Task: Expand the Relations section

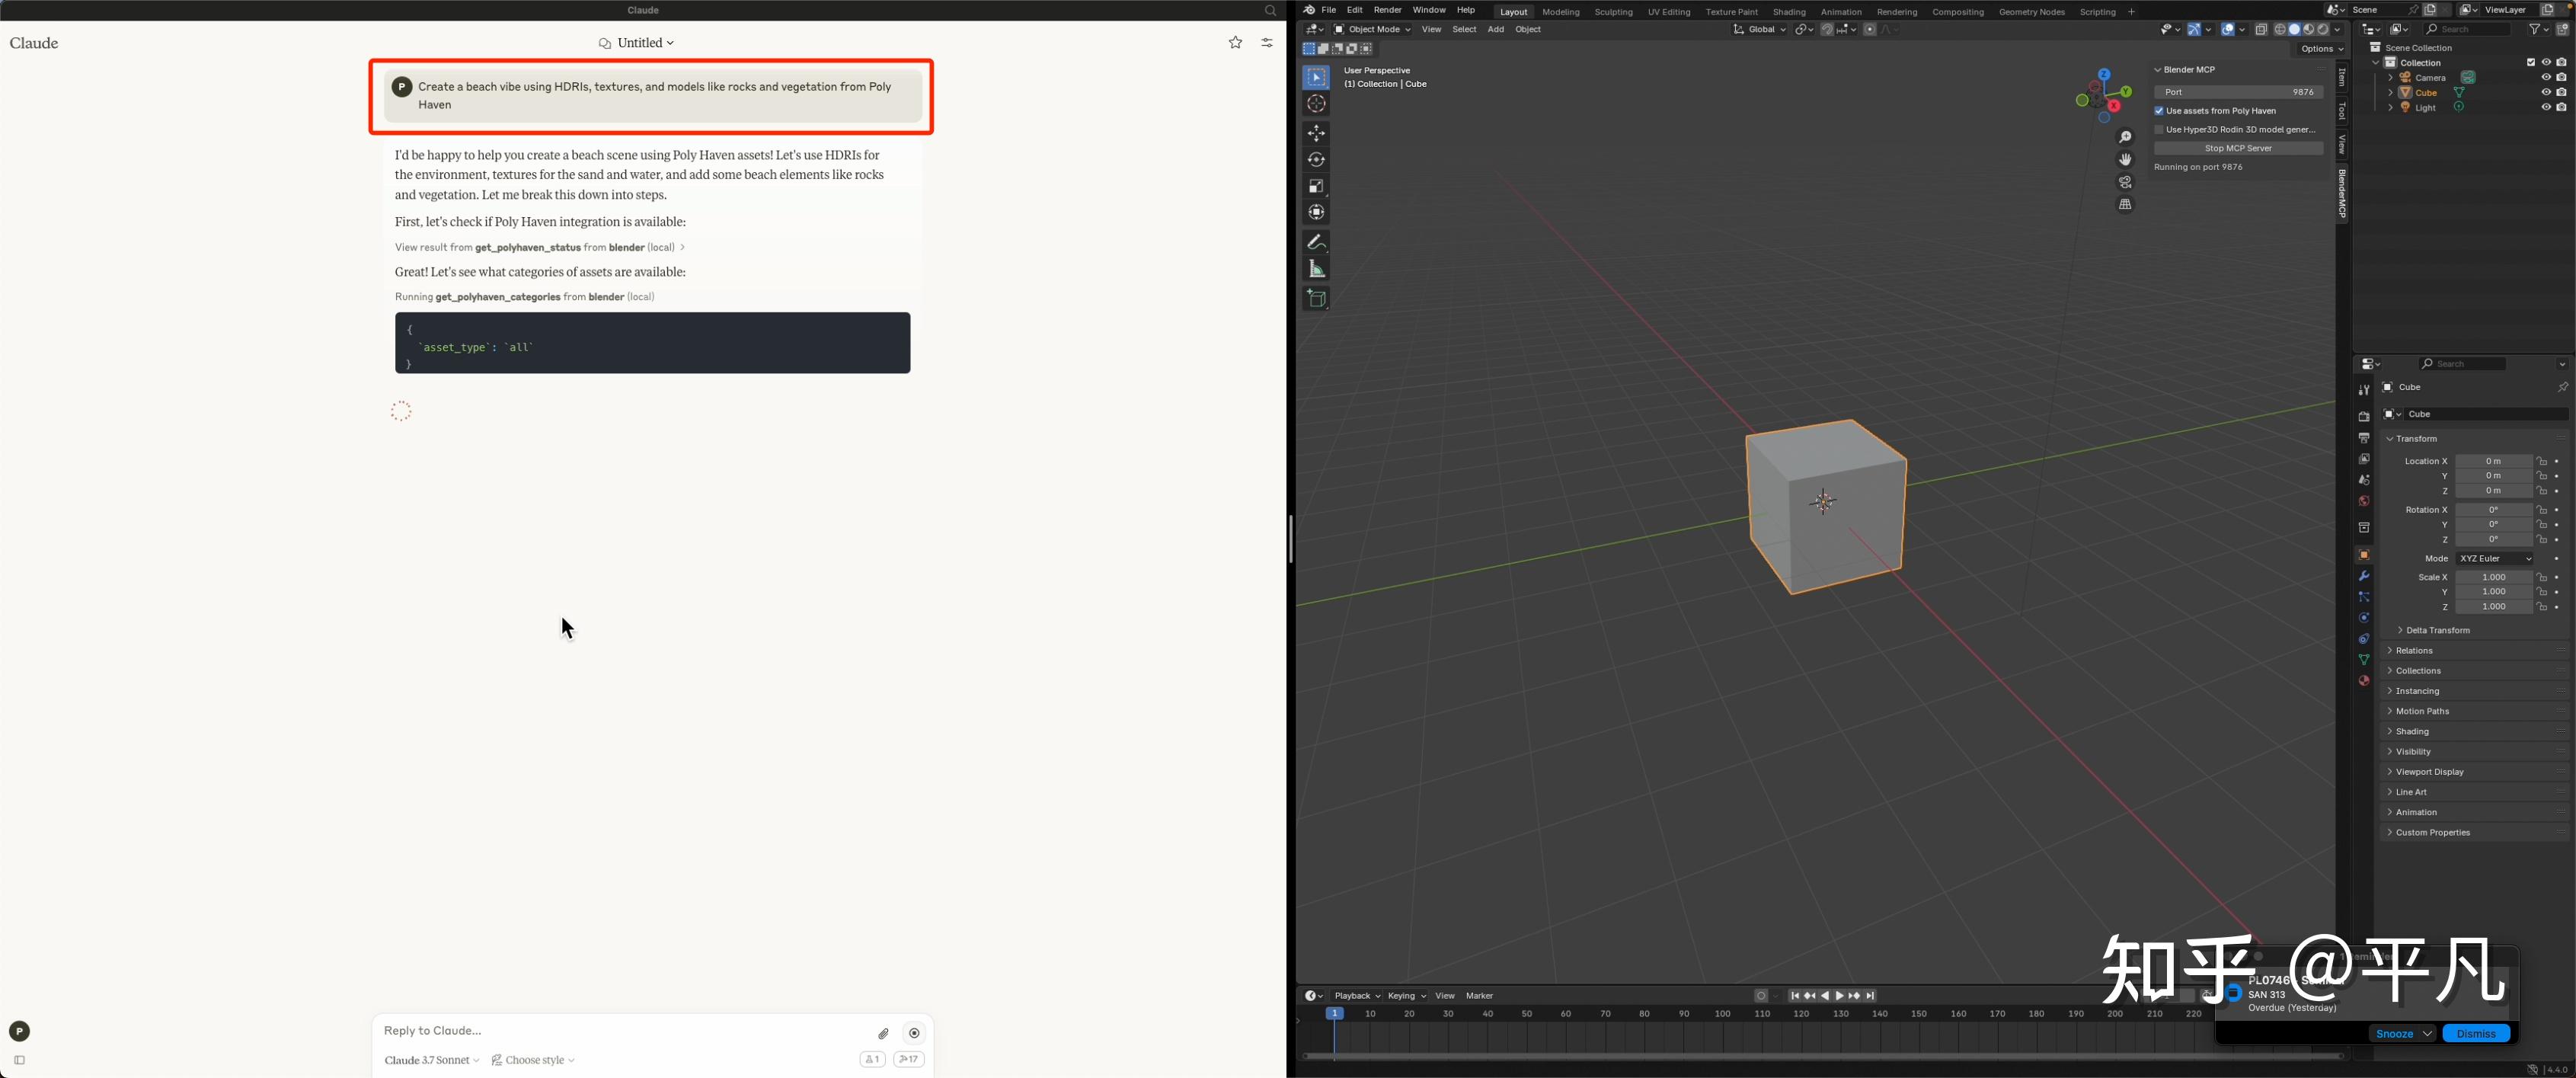Action: pos(2416,650)
